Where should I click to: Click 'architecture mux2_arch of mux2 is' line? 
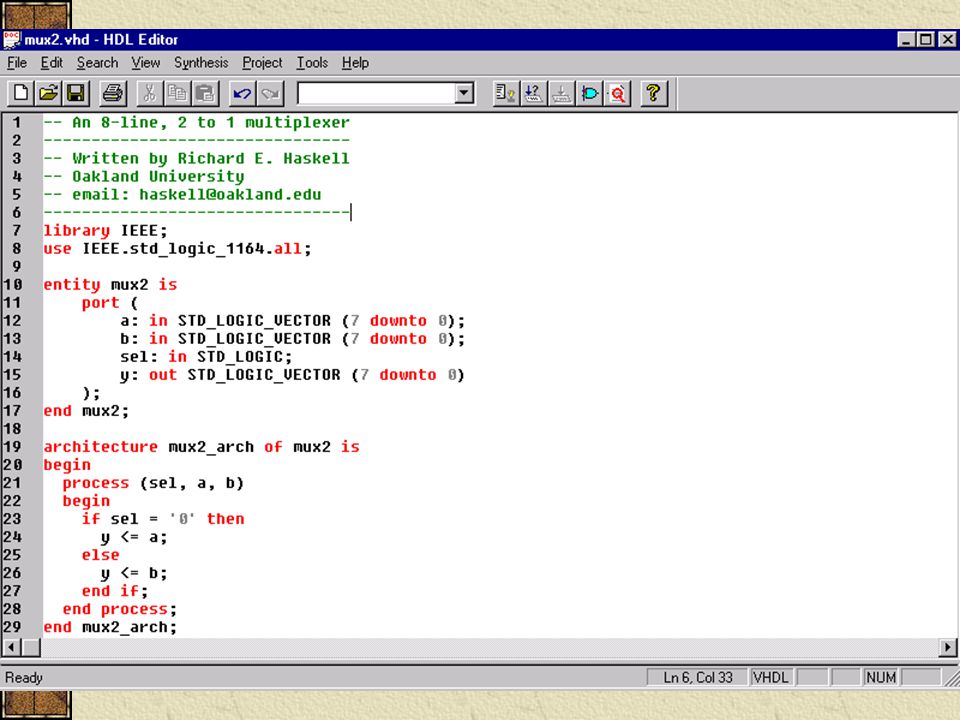201,447
